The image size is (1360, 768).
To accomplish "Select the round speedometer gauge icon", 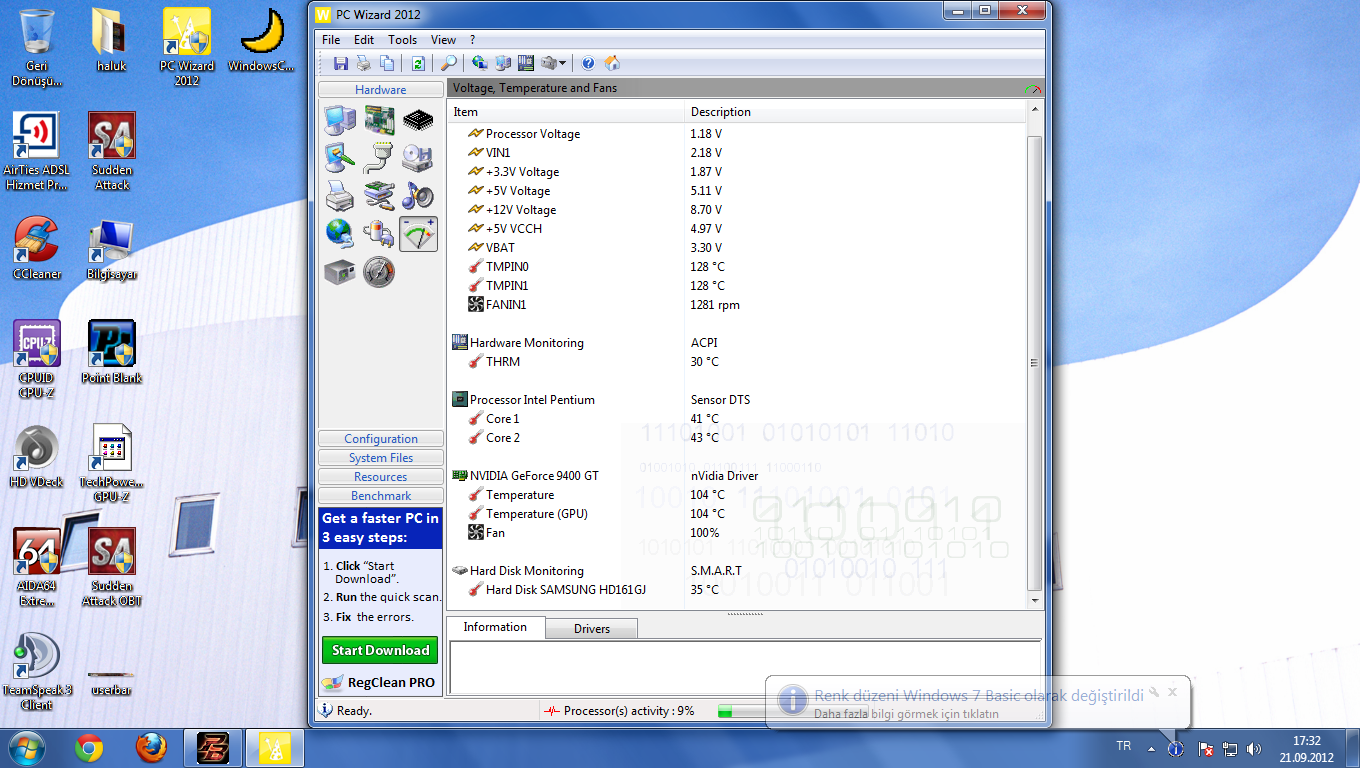I will pyautogui.click(x=379, y=271).
